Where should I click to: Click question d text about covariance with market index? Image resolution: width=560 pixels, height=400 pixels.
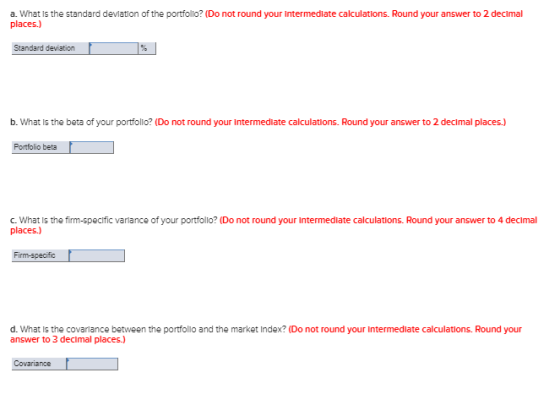[148, 329]
